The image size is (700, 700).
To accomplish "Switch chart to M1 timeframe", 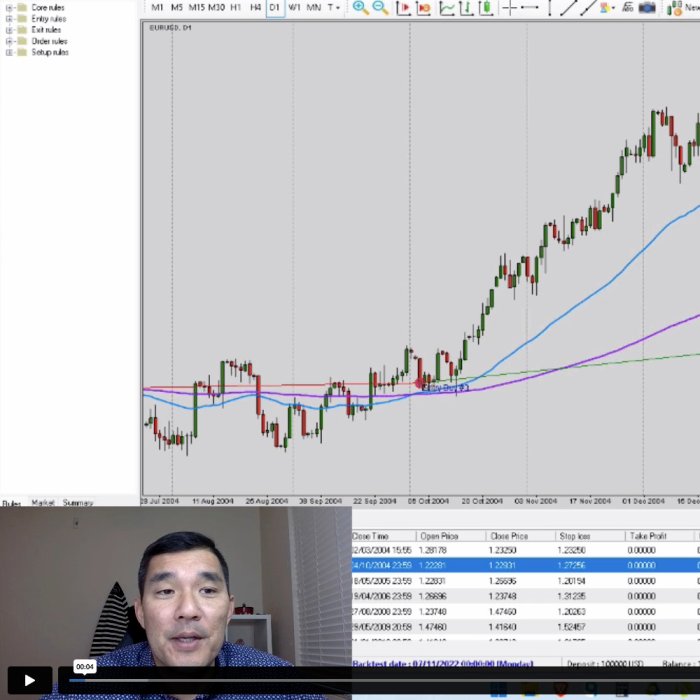I will click(157, 7).
